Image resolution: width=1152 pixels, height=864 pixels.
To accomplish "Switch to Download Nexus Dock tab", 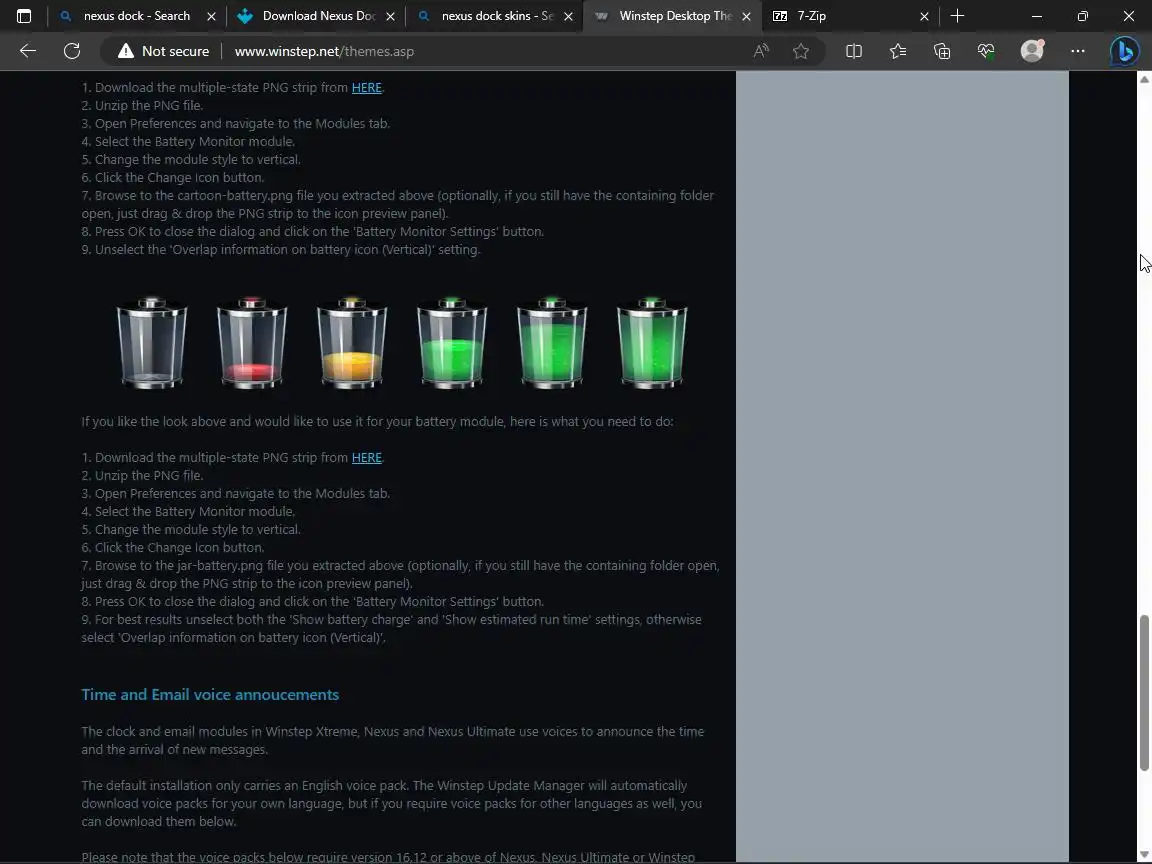I will click(319, 15).
